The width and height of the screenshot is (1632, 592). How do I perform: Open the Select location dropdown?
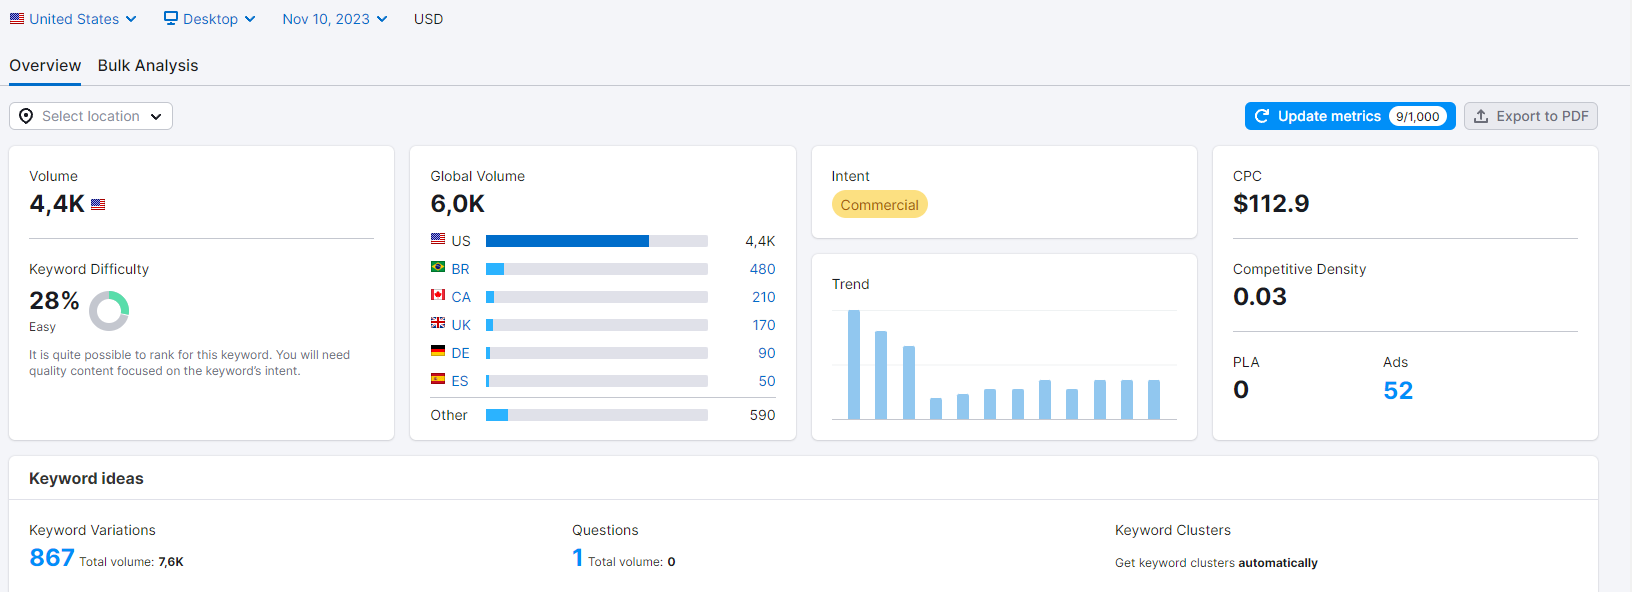pyautogui.click(x=91, y=116)
